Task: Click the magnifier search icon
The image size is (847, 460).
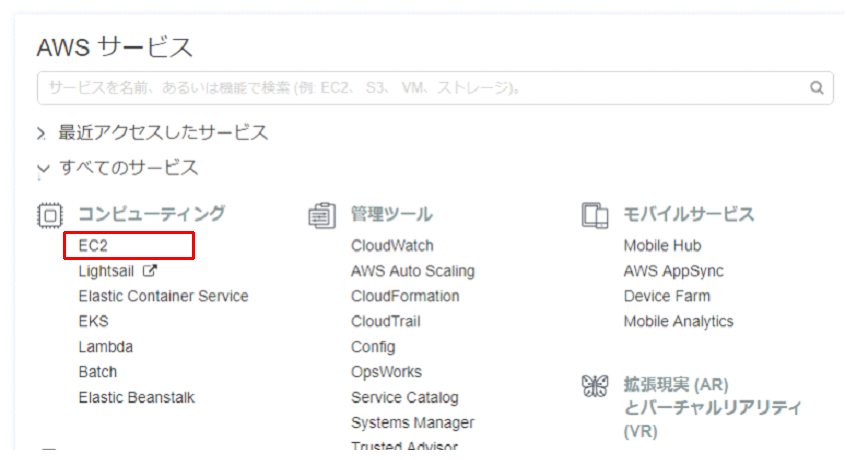Action: point(816,87)
